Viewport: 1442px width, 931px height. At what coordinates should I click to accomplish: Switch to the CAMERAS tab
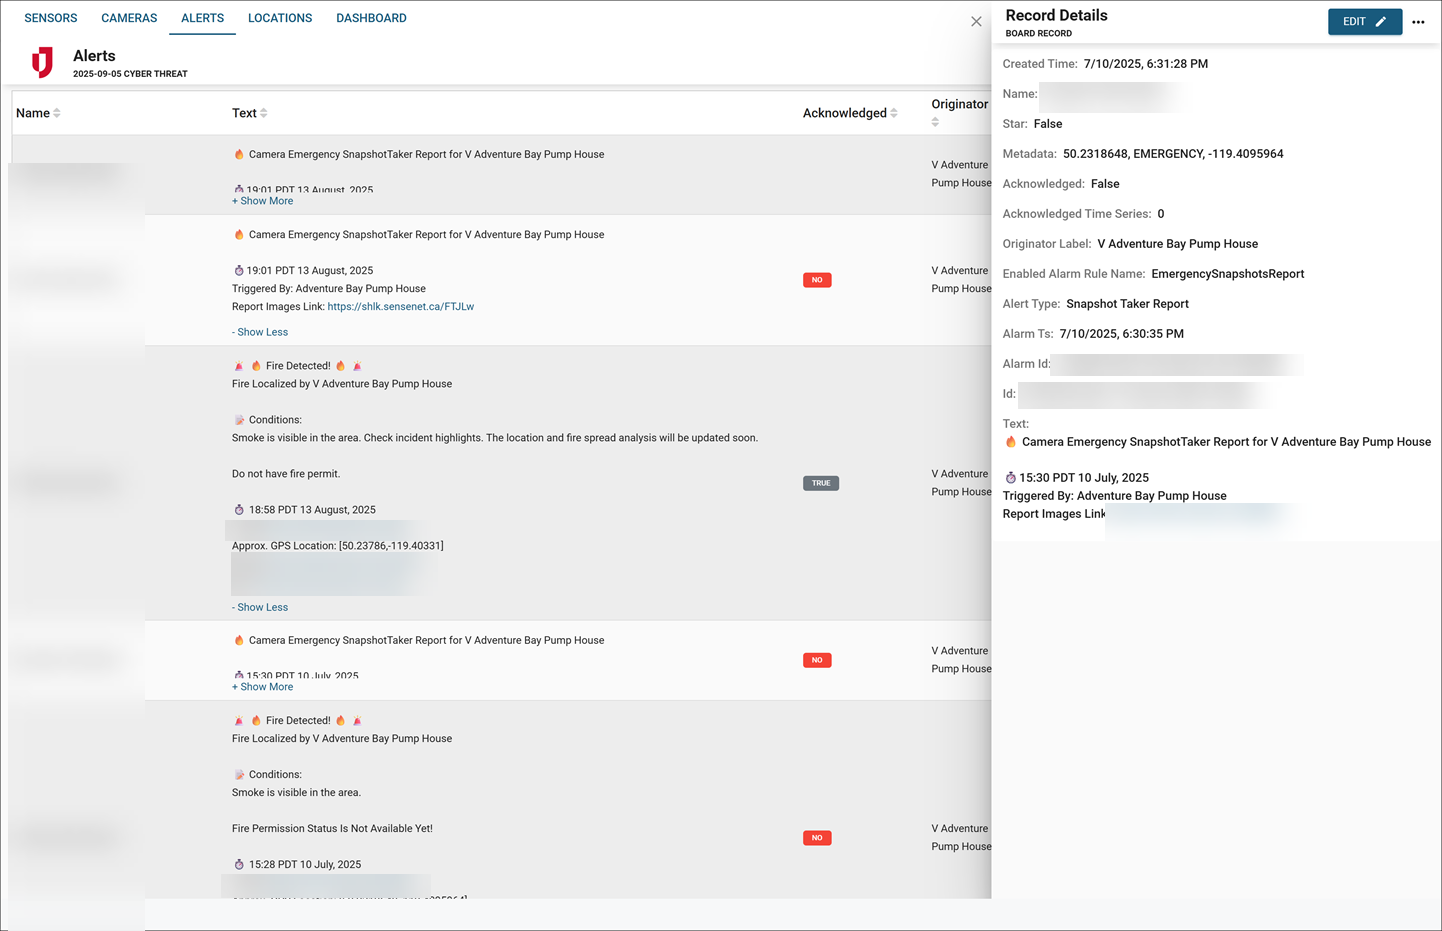(x=128, y=17)
